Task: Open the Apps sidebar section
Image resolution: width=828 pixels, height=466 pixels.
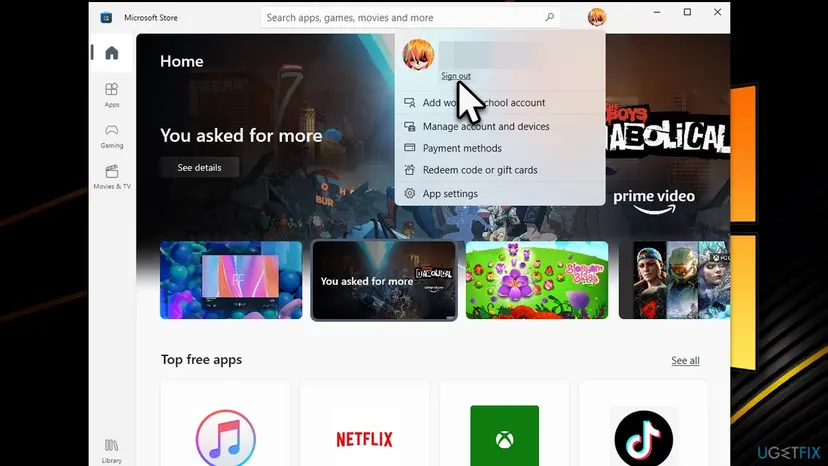Action: pos(111,95)
